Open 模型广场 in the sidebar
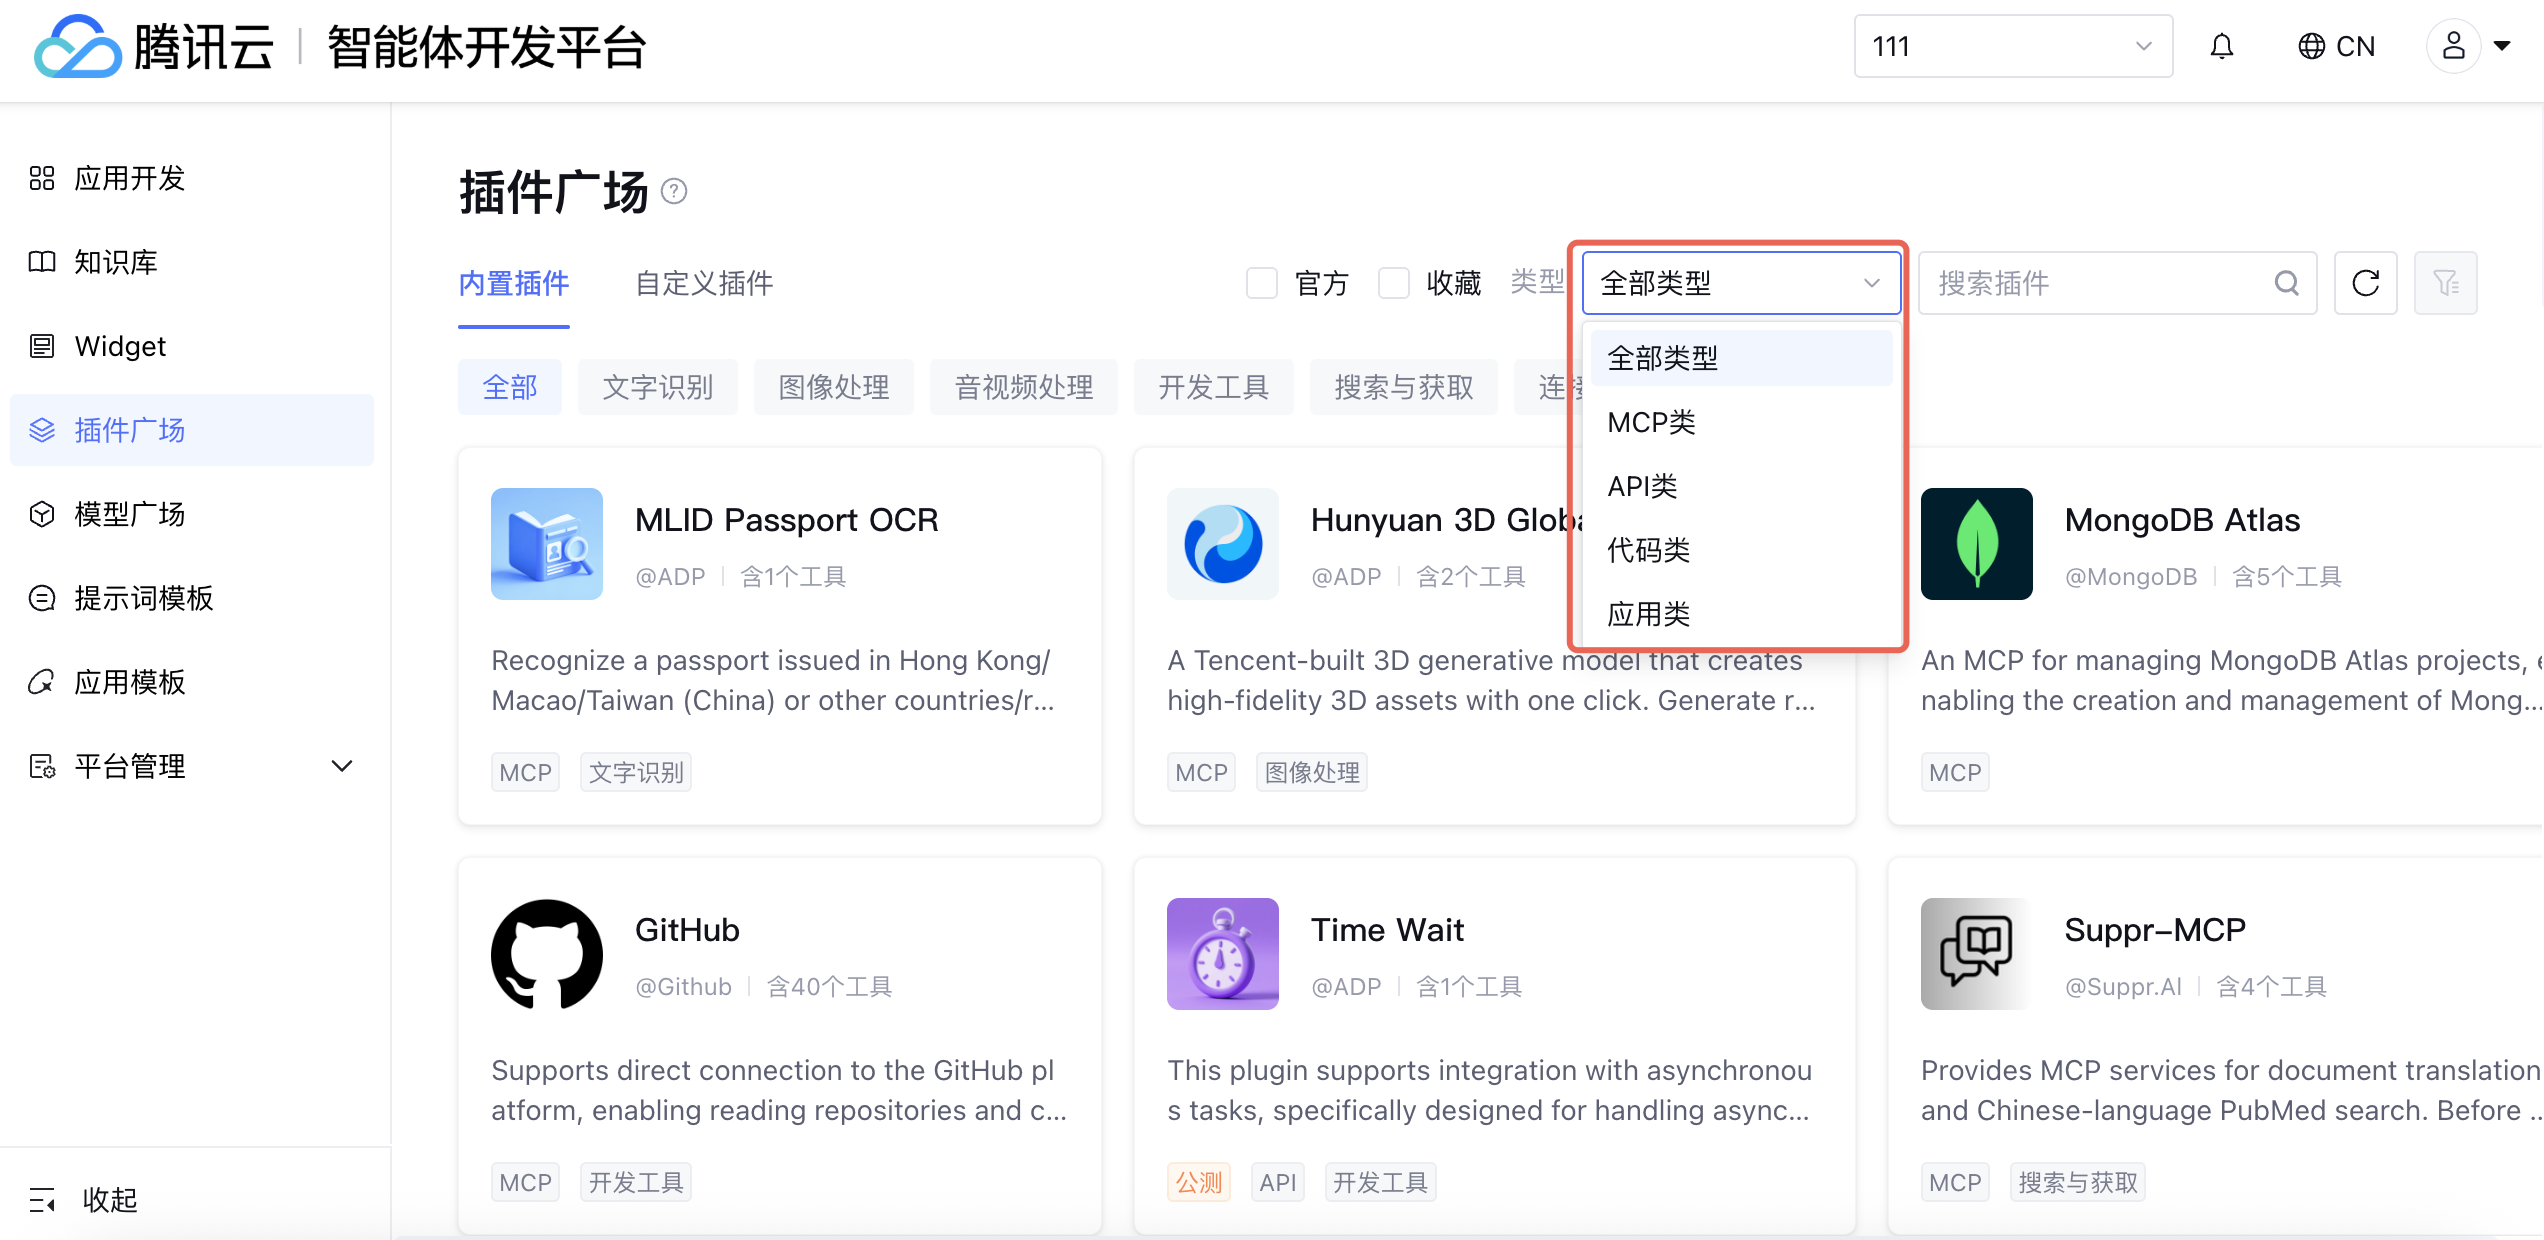The height and width of the screenshot is (1240, 2544). 130,514
